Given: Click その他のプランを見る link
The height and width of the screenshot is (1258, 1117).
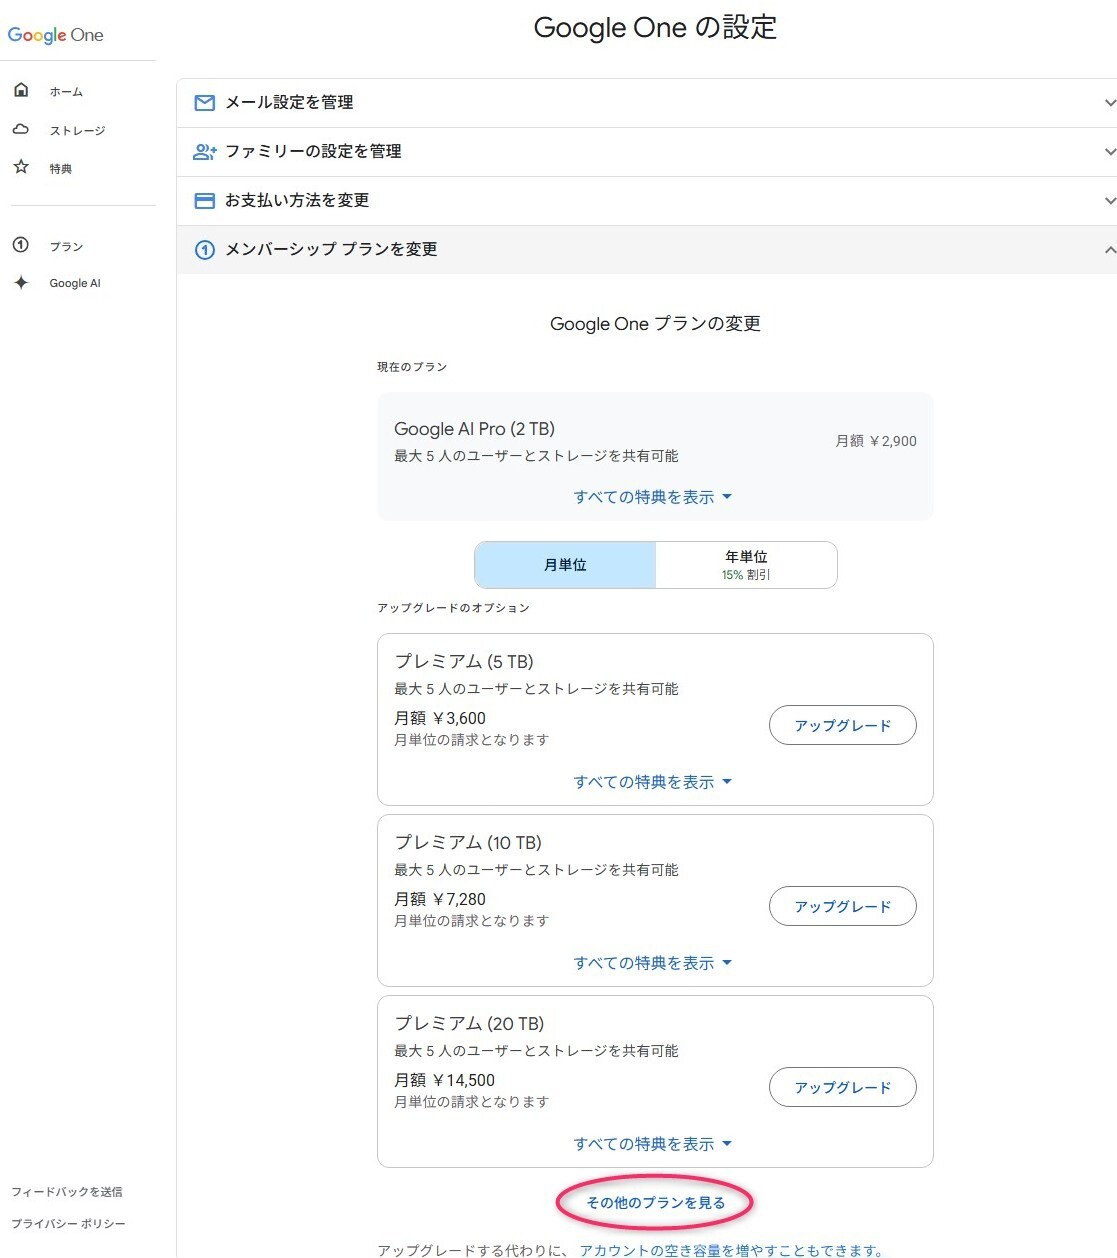Looking at the screenshot, I should (x=655, y=1203).
